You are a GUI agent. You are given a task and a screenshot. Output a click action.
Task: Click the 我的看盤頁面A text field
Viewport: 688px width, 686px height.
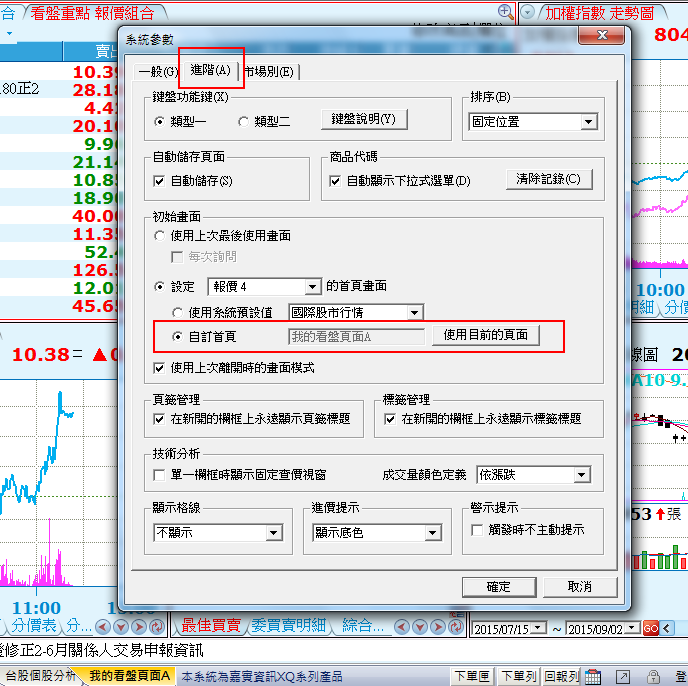pyautogui.click(x=356, y=337)
